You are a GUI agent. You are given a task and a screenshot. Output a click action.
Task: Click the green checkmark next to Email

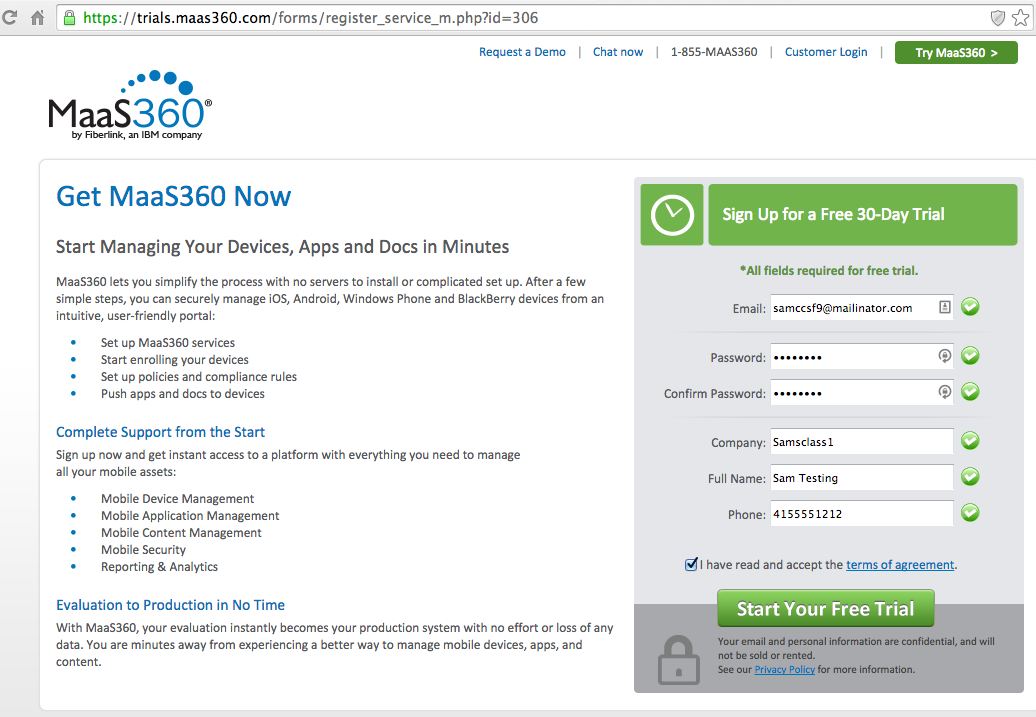point(970,307)
